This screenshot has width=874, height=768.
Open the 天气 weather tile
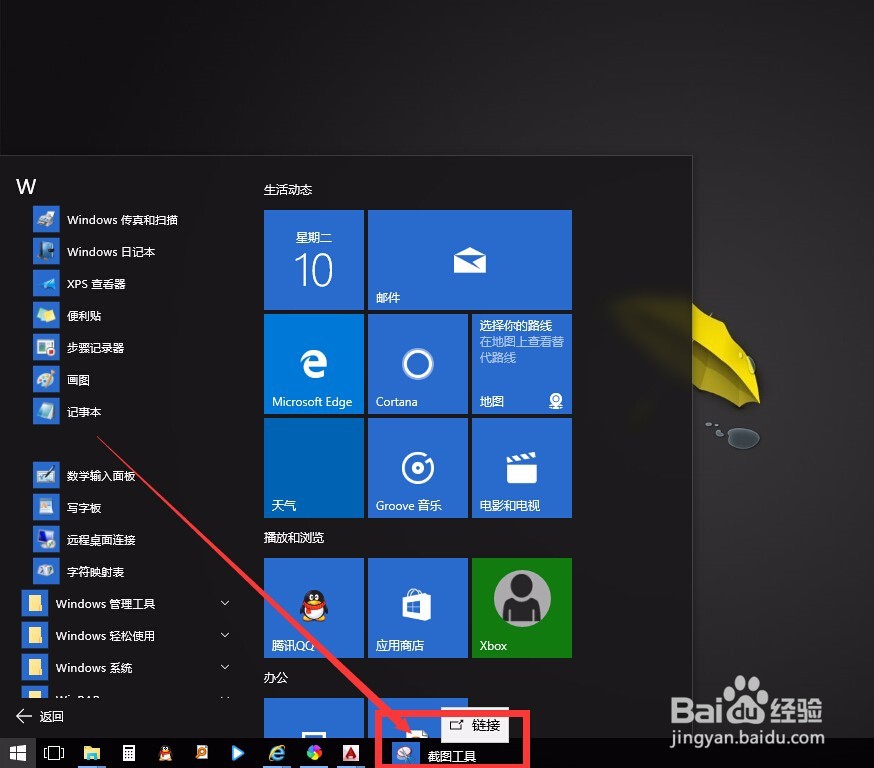tap(314, 468)
